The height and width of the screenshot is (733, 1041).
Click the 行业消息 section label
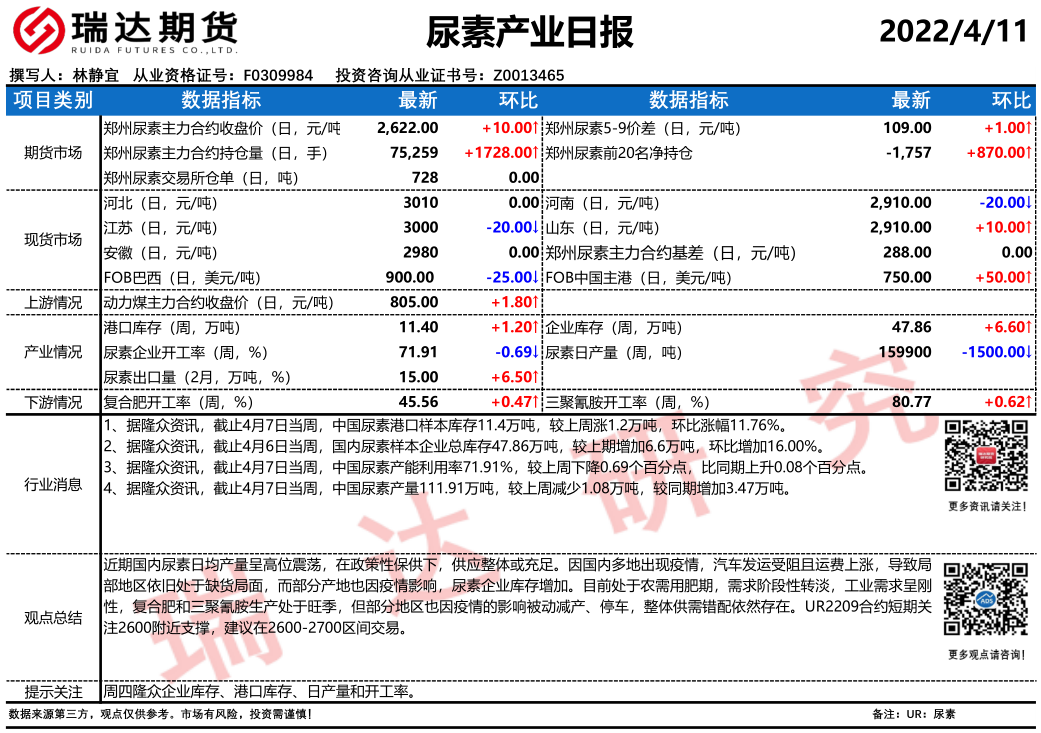[52, 485]
